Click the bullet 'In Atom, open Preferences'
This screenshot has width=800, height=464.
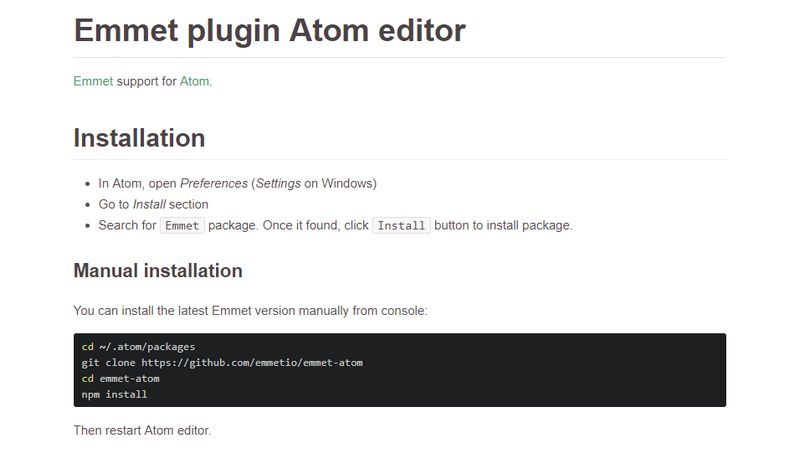click(x=237, y=183)
